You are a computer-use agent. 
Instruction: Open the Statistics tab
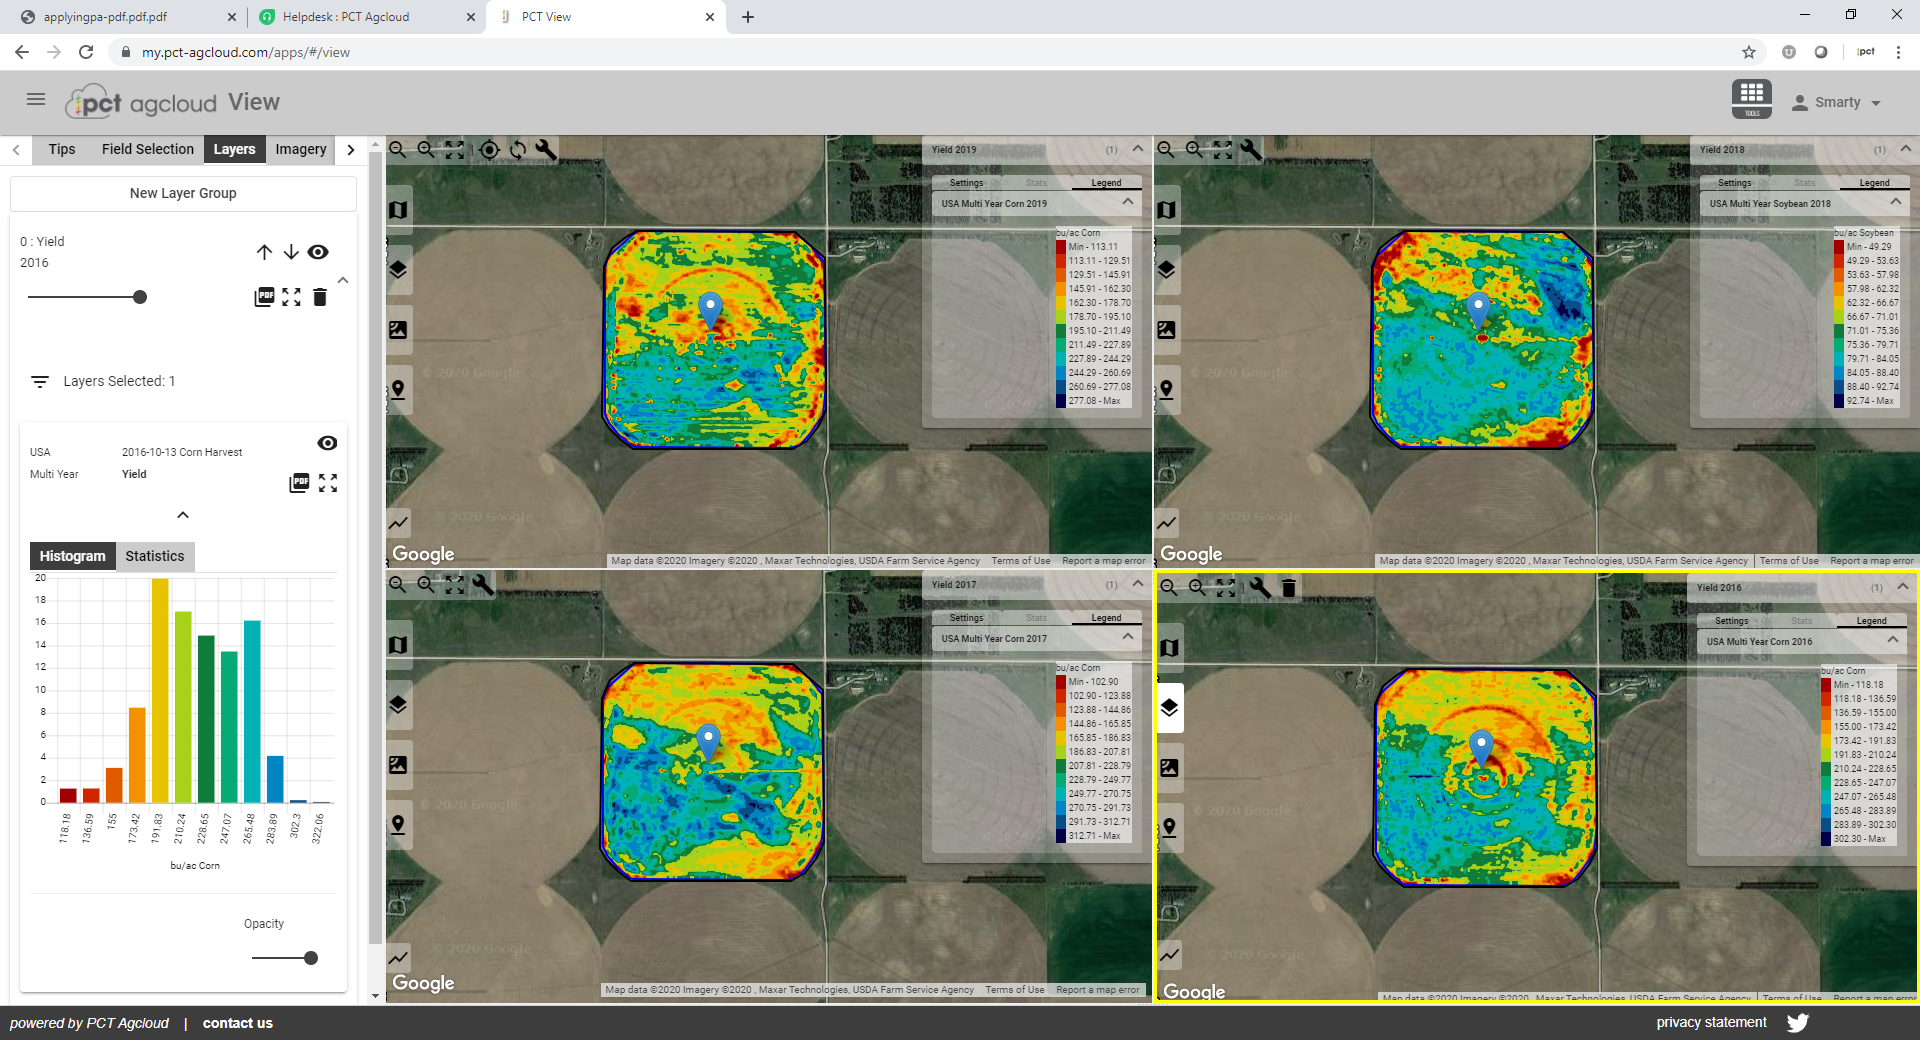pos(155,556)
